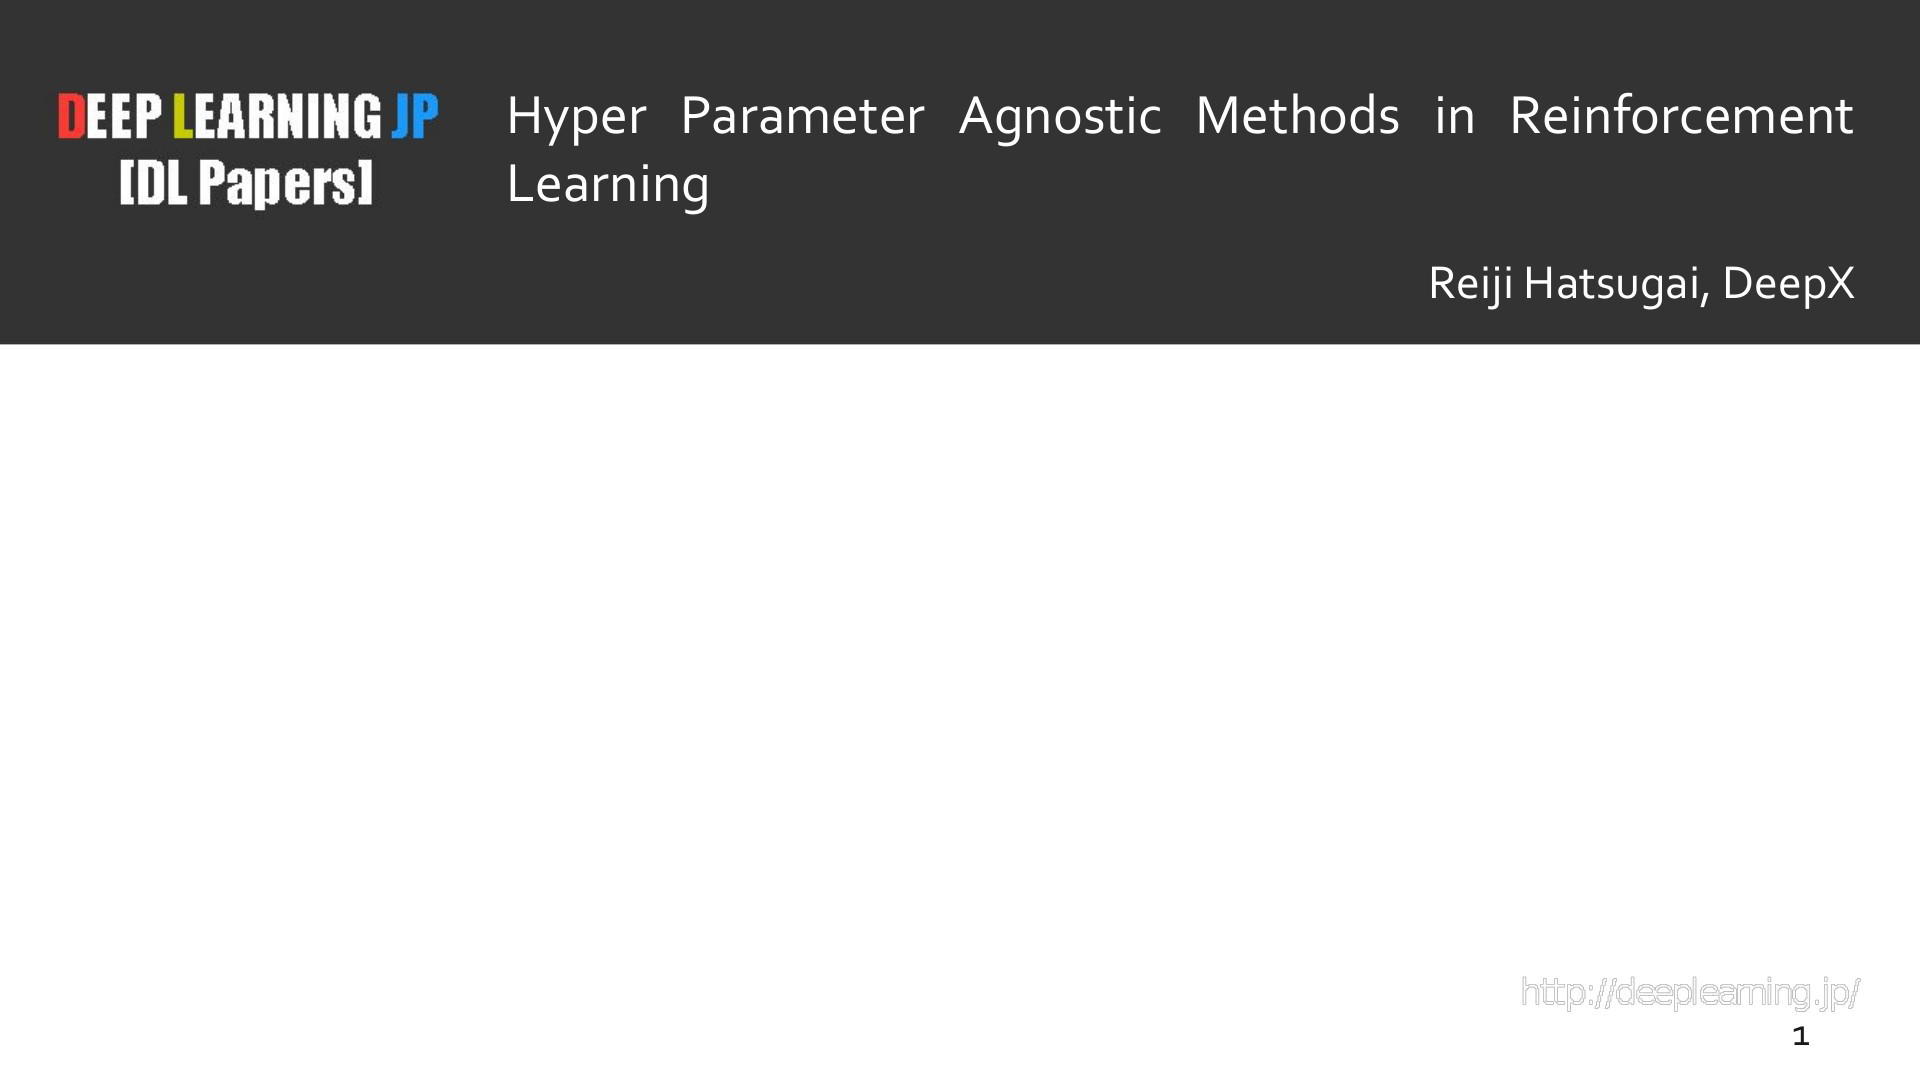Image resolution: width=1920 pixels, height=1080 pixels.
Task: Click the word Hyper in the title
Action: (576, 117)
